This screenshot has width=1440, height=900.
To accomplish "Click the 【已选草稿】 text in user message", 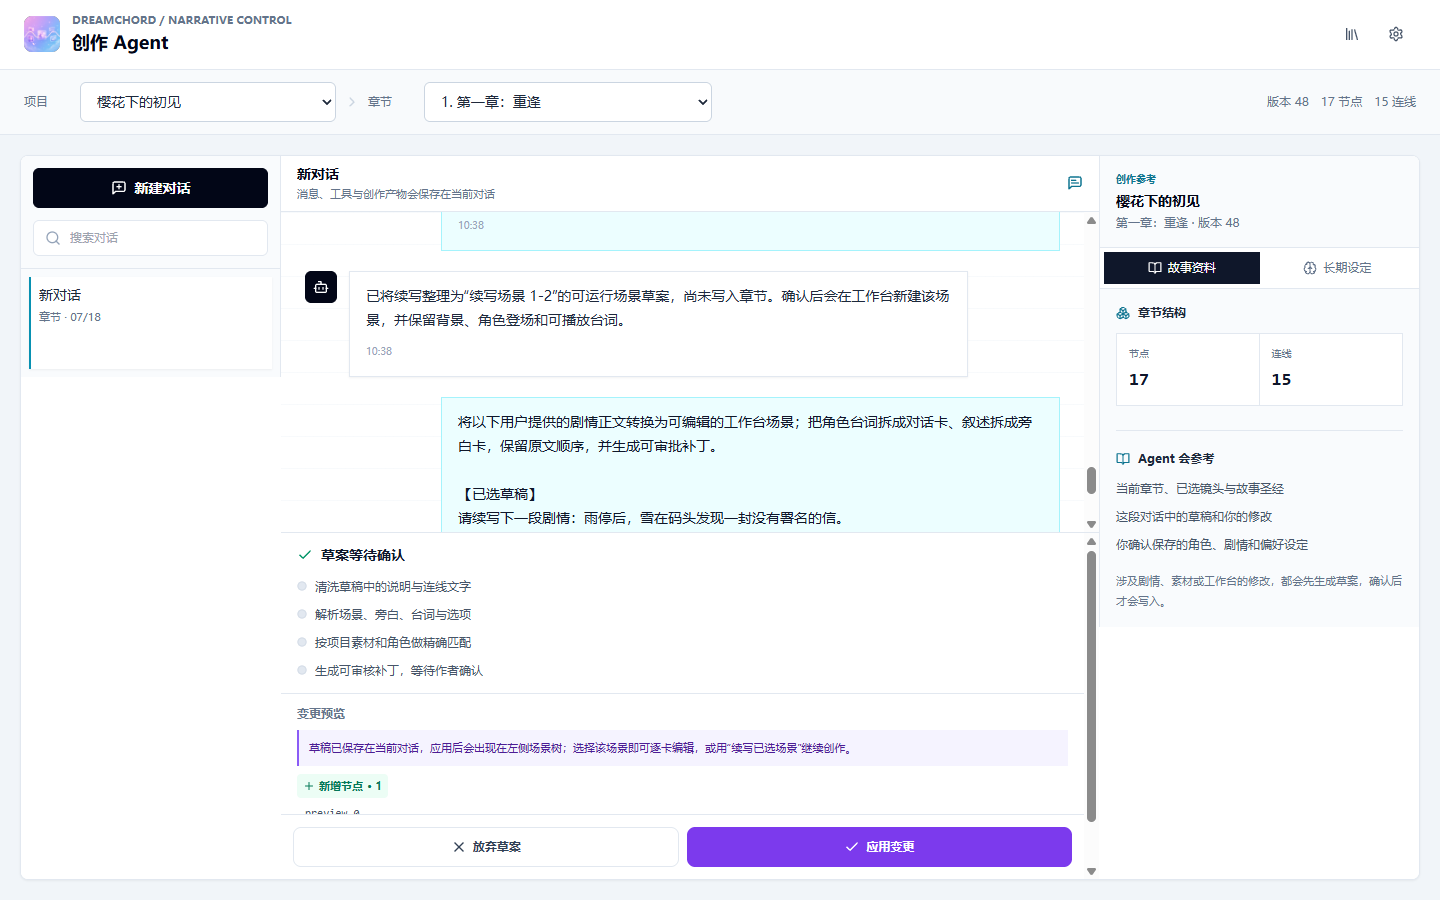I will 499,494.
